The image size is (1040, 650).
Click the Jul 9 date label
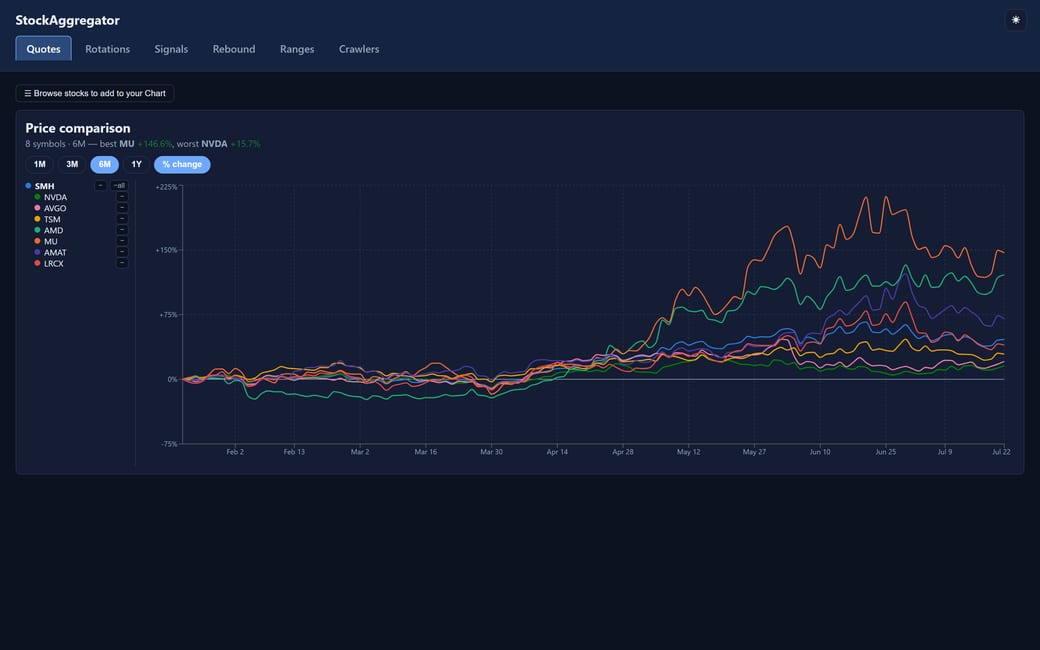pyautogui.click(x=944, y=452)
